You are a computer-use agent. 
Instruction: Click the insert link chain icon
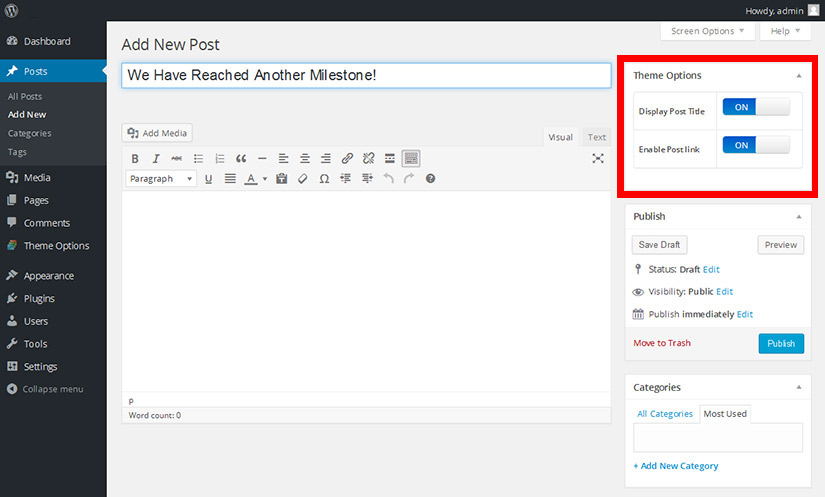(x=347, y=158)
